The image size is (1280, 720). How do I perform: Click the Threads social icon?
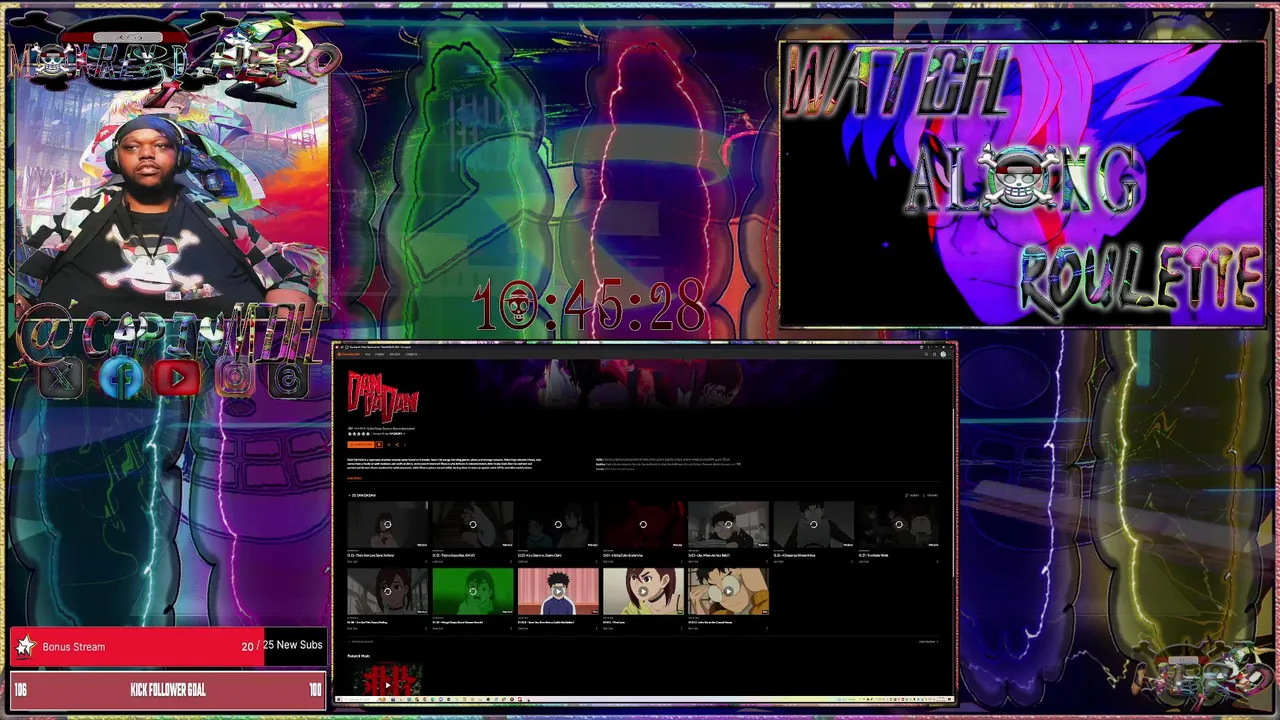pos(290,378)
